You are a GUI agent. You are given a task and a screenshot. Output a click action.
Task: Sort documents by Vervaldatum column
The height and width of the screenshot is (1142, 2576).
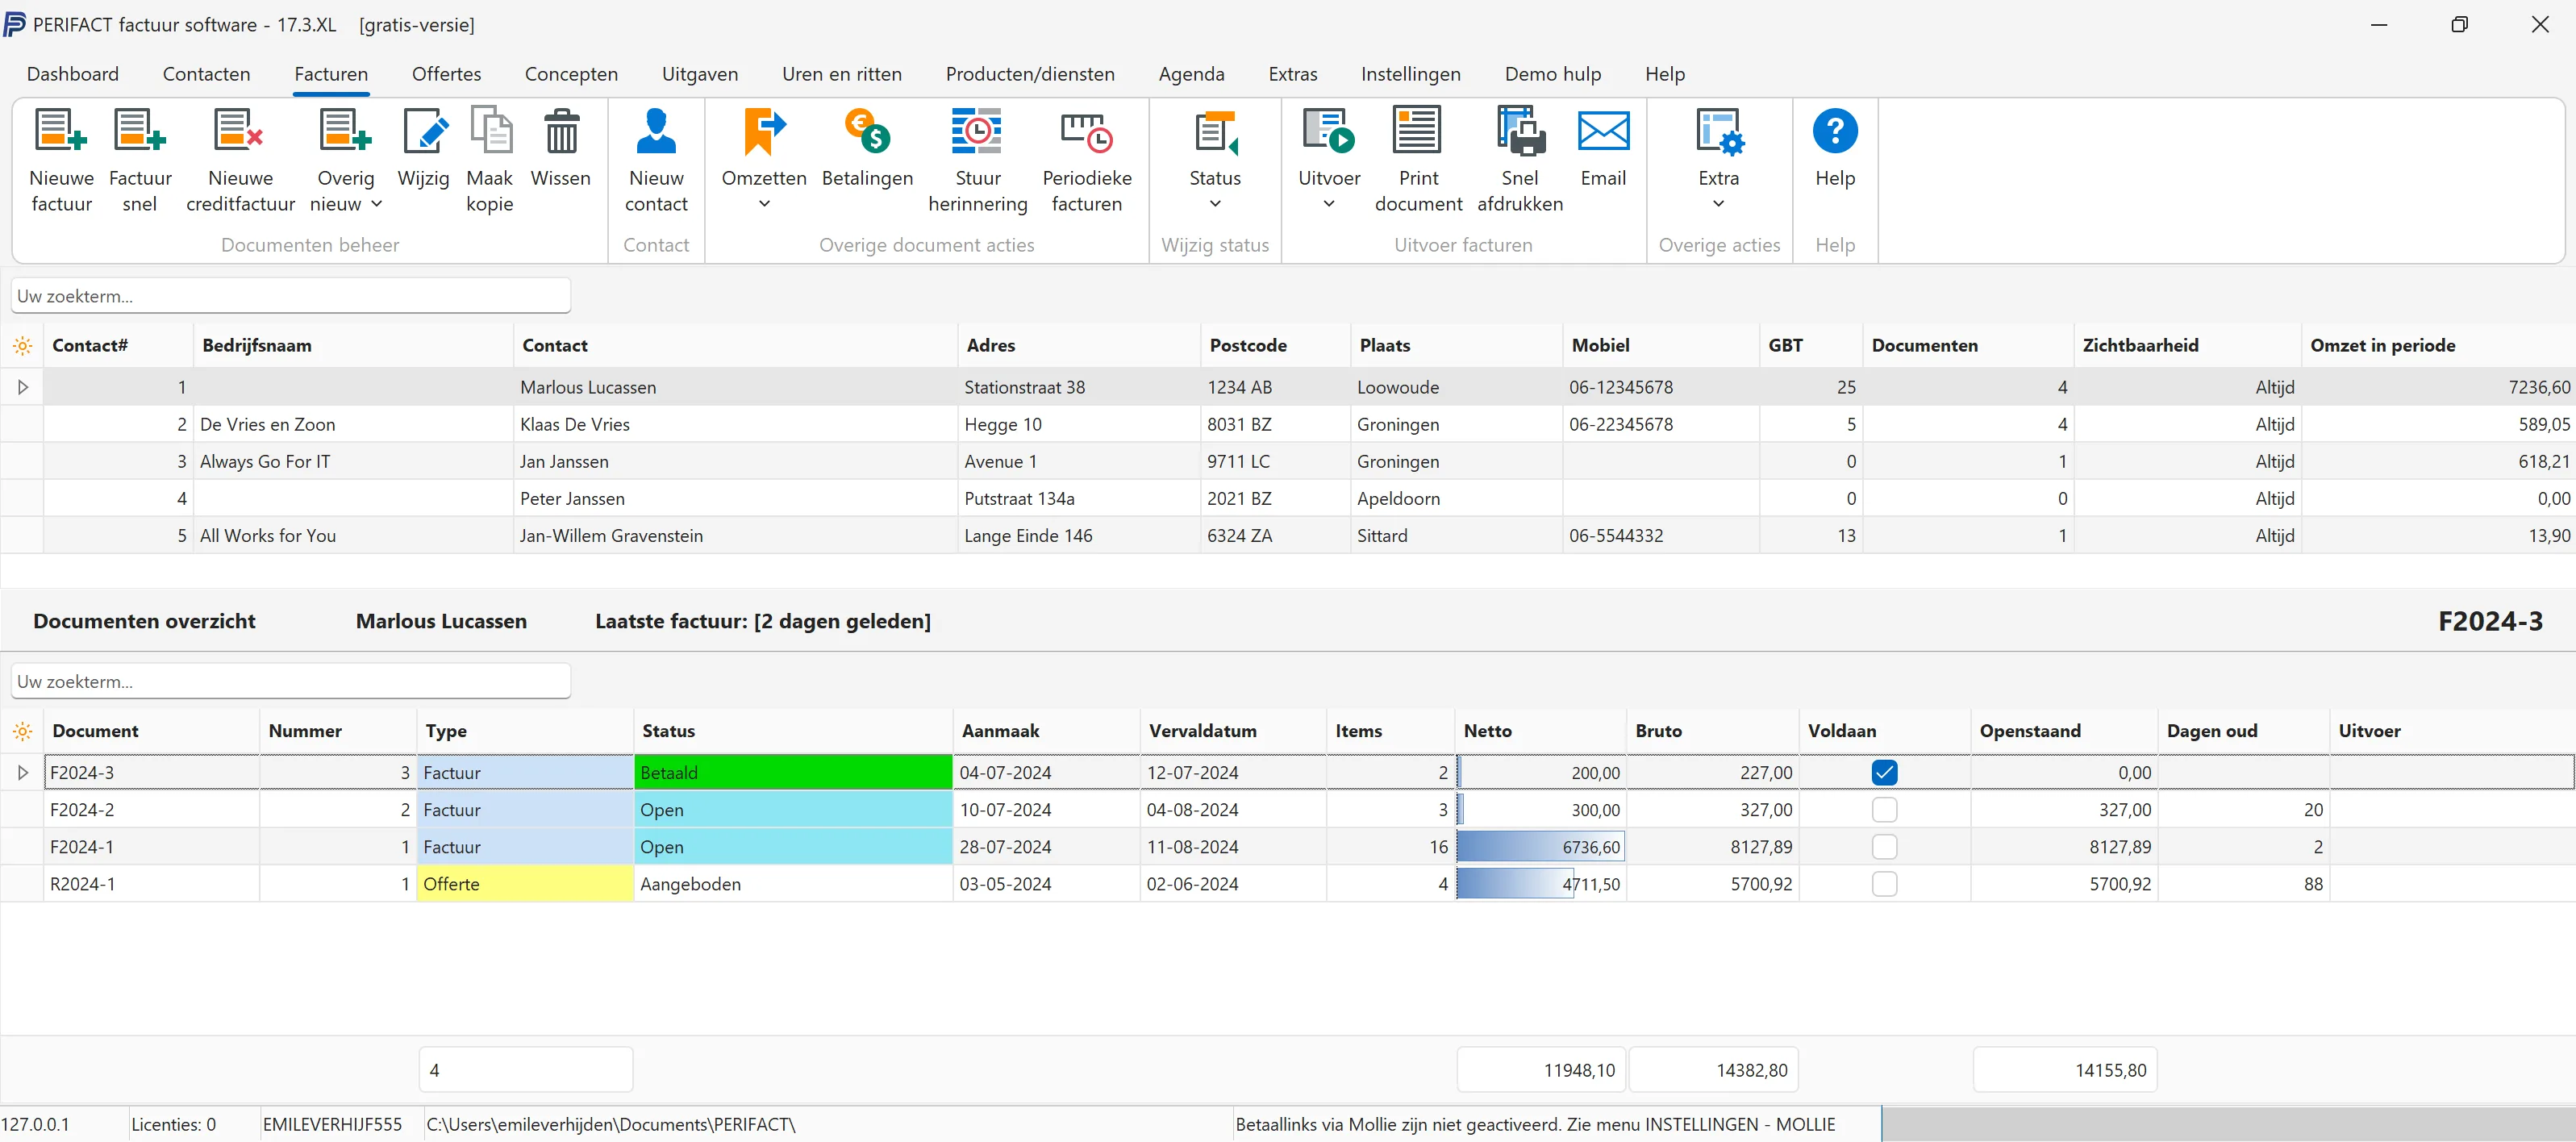(x=1233, y=731)
